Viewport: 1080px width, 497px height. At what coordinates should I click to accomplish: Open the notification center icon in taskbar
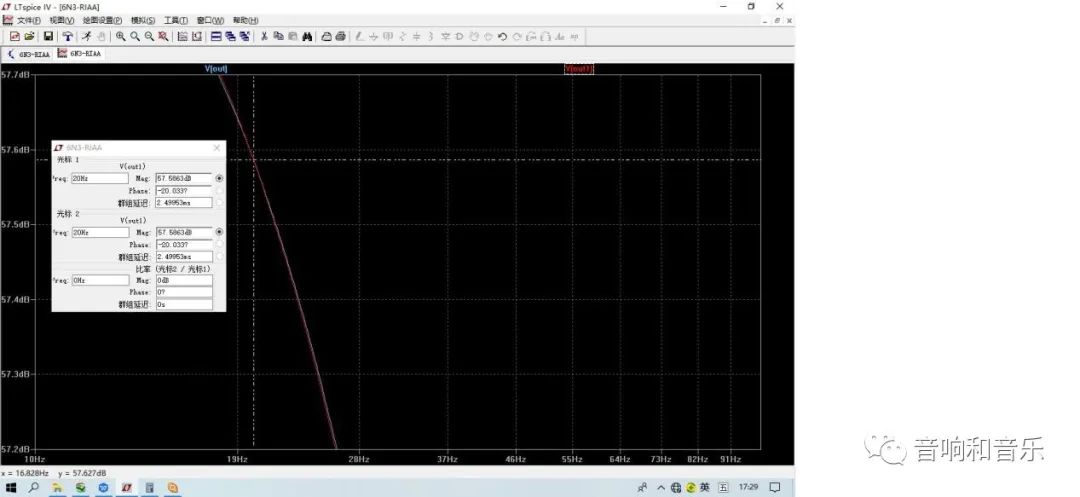[x=775, y=487]
